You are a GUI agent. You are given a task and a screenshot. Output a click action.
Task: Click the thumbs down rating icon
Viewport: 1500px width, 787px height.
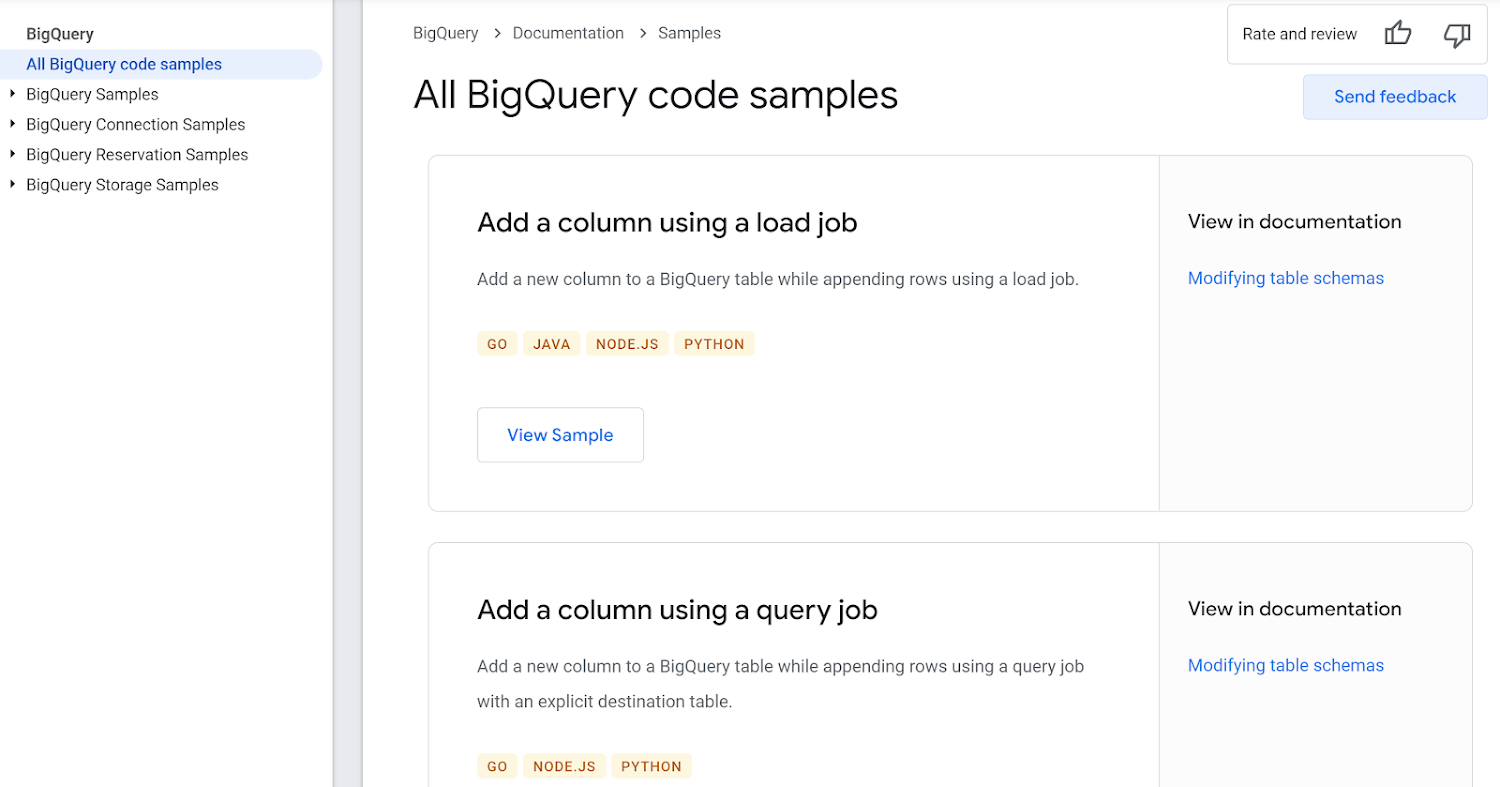click(1456, 35)
